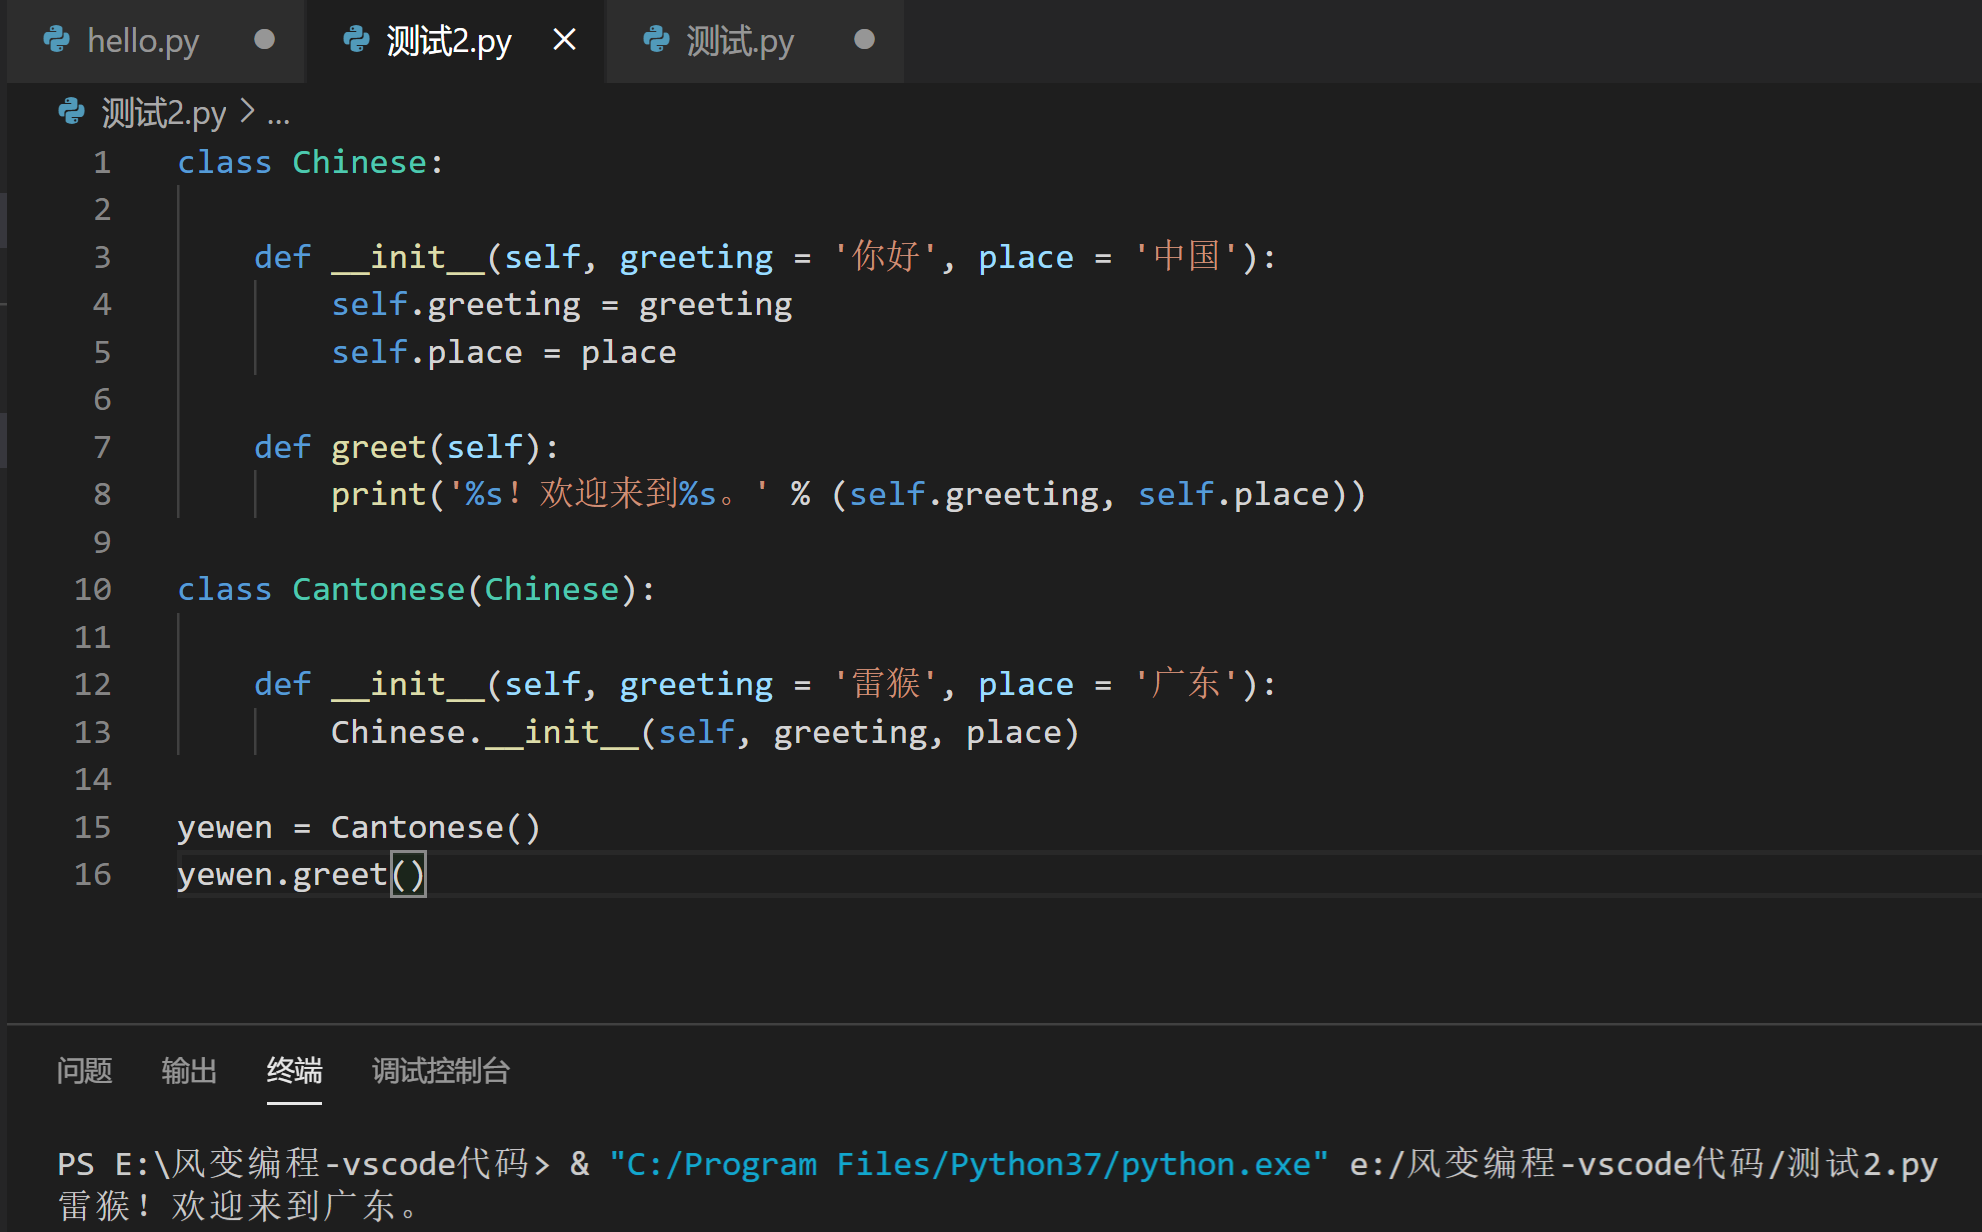
Task: Click python.exe path in terminal
Action: pyautogui.click(x=968, y=1164)
